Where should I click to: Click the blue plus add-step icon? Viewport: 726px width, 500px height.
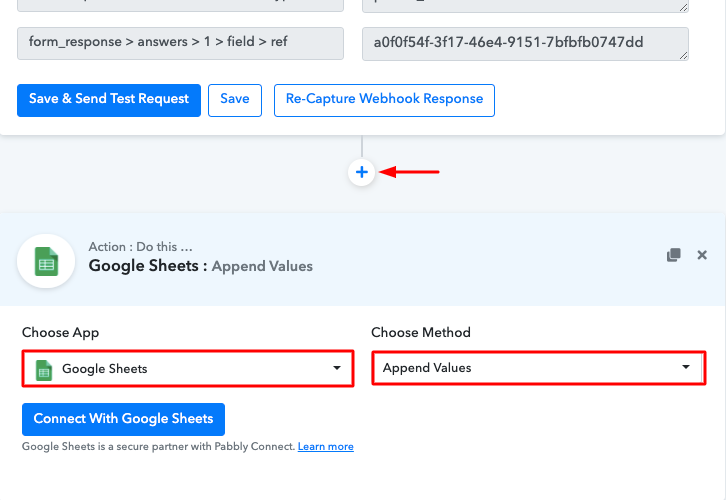click(x=362, y=172)
